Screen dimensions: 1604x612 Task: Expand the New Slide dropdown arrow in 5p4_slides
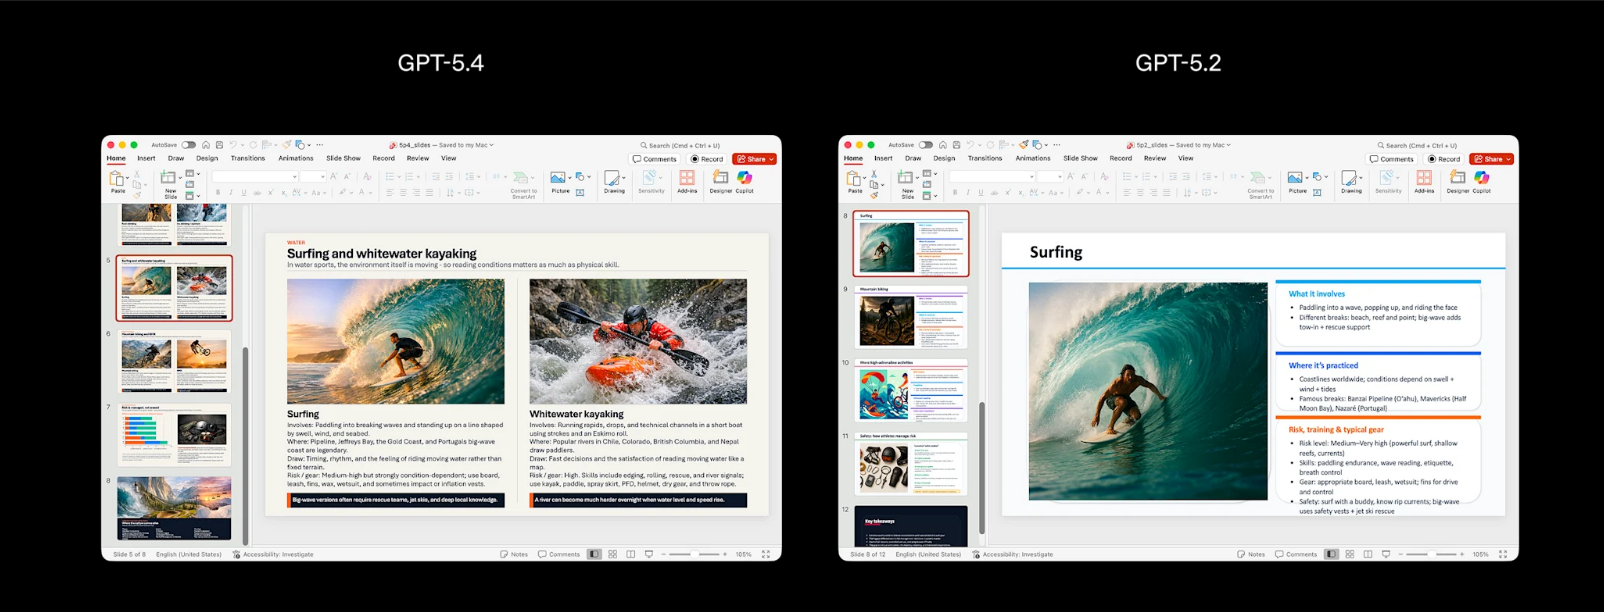click(180, 179)
